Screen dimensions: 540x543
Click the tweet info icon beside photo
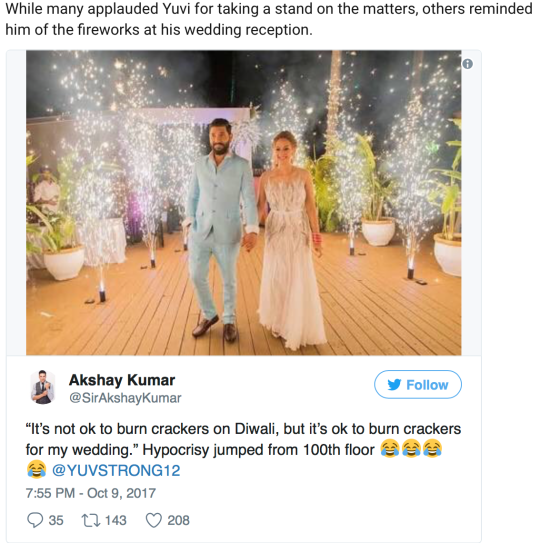(x=467, y=64)
